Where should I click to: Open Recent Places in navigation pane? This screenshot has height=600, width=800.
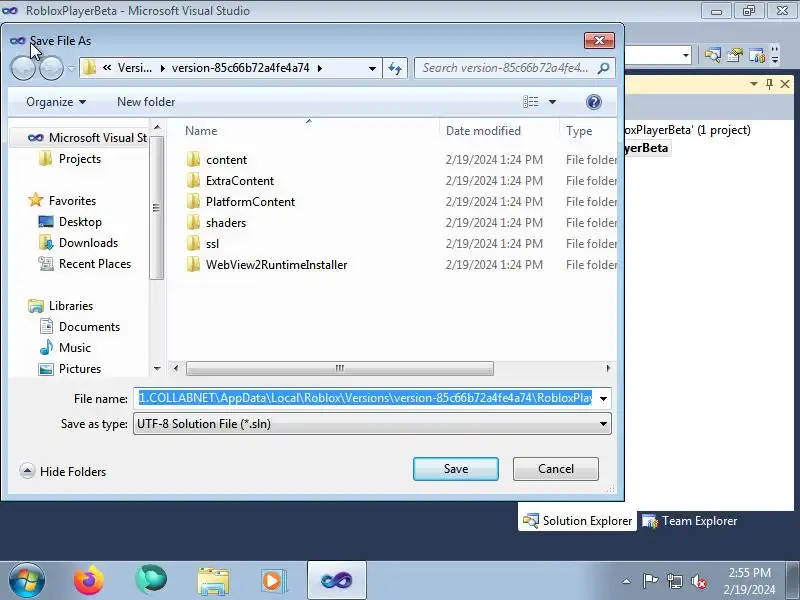(85, 264)
